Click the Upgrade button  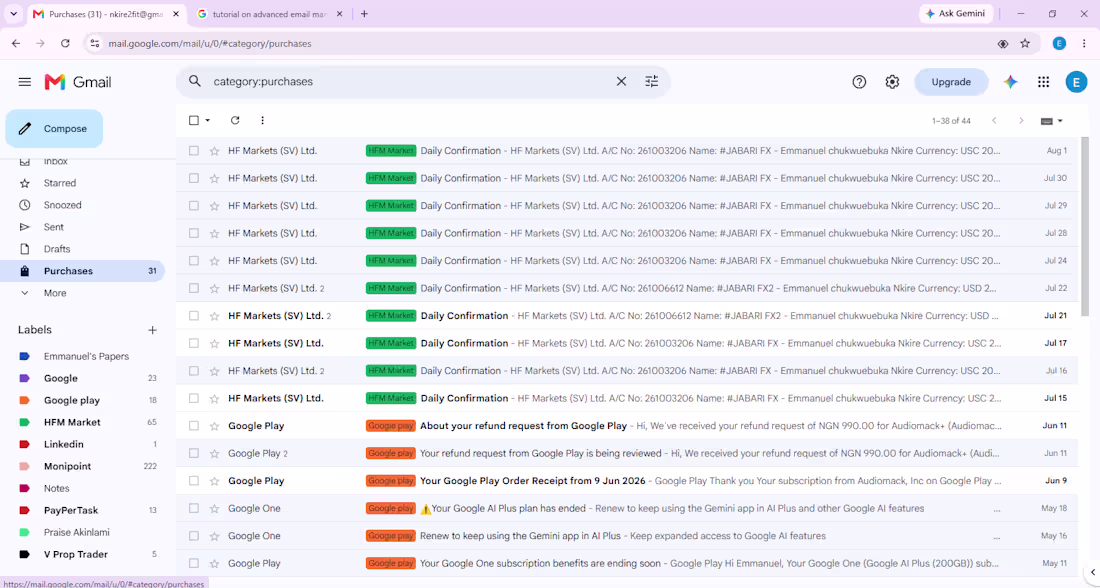951,82
